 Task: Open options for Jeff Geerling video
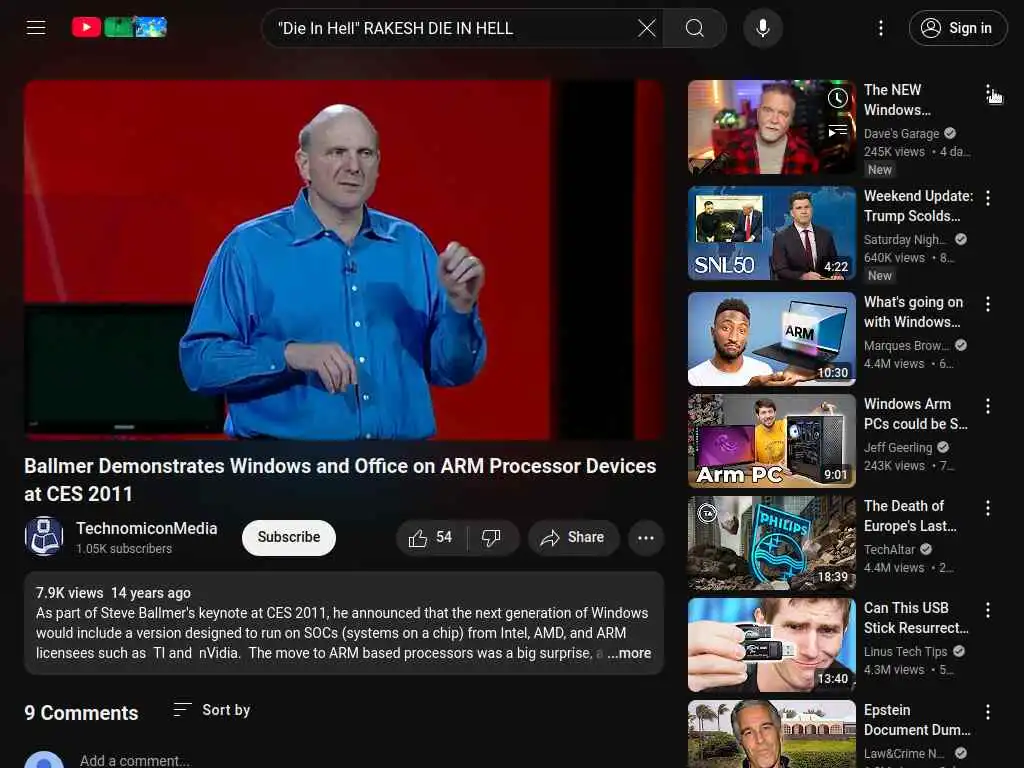988,406
